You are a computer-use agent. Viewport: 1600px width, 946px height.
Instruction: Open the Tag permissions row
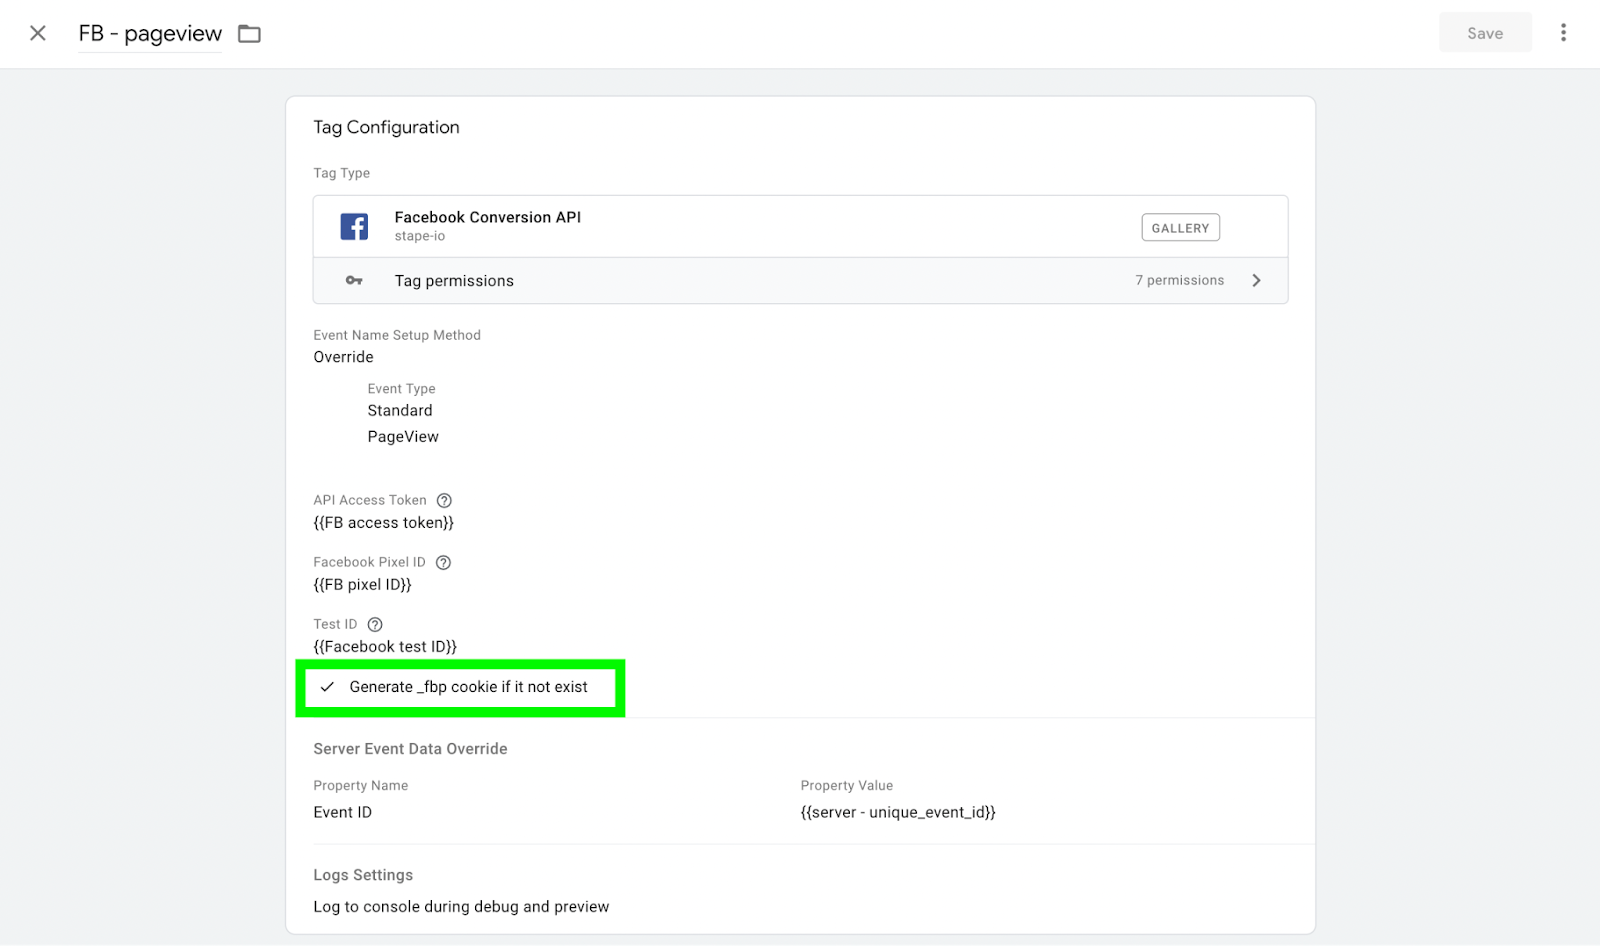tap(800, 281)
